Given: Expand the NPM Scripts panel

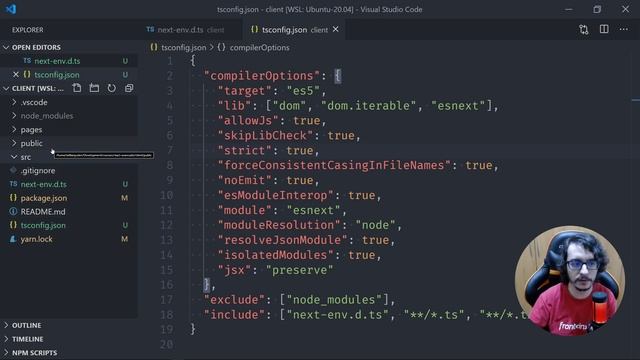Looking at the screenshot, I should click(6, 352).
